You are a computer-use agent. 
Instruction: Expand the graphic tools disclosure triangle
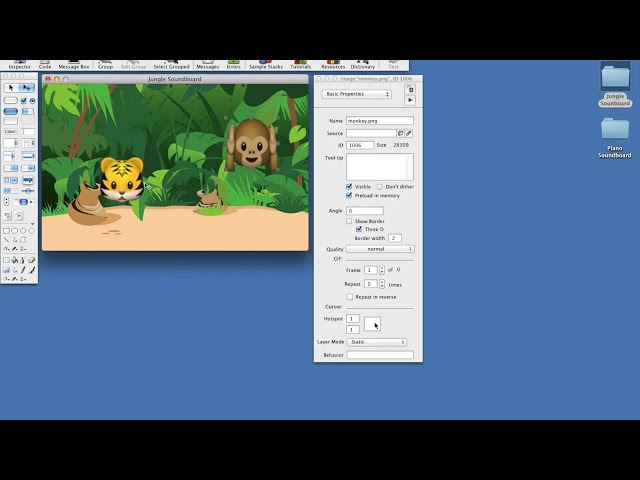coord(33,224)
